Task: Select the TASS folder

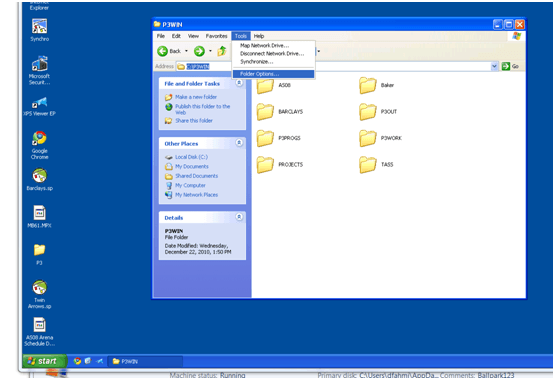Action: pyautogui.click(x=376, y=165)
